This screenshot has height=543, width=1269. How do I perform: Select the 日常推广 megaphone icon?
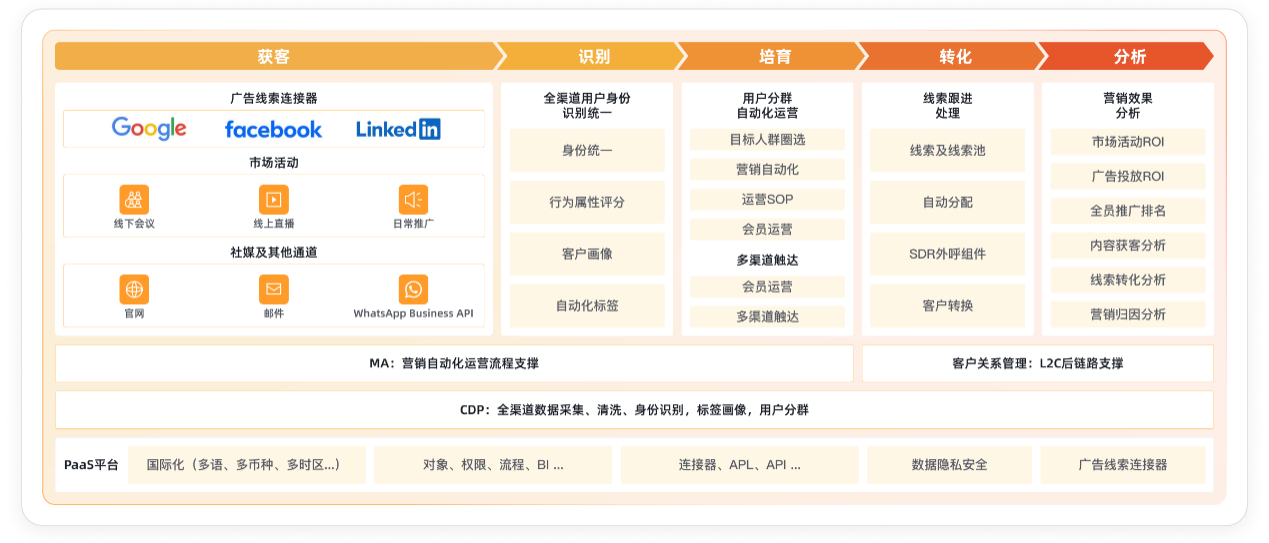[413, 198]
